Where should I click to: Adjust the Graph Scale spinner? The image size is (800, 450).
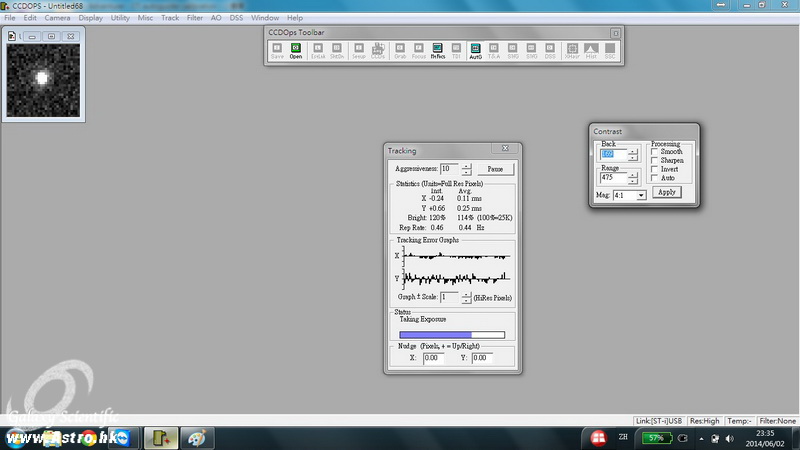(466, 298)
